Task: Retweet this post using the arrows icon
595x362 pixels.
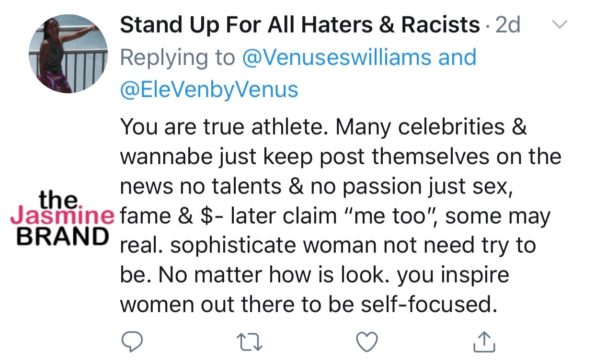Action: click(x=249, y=342)
